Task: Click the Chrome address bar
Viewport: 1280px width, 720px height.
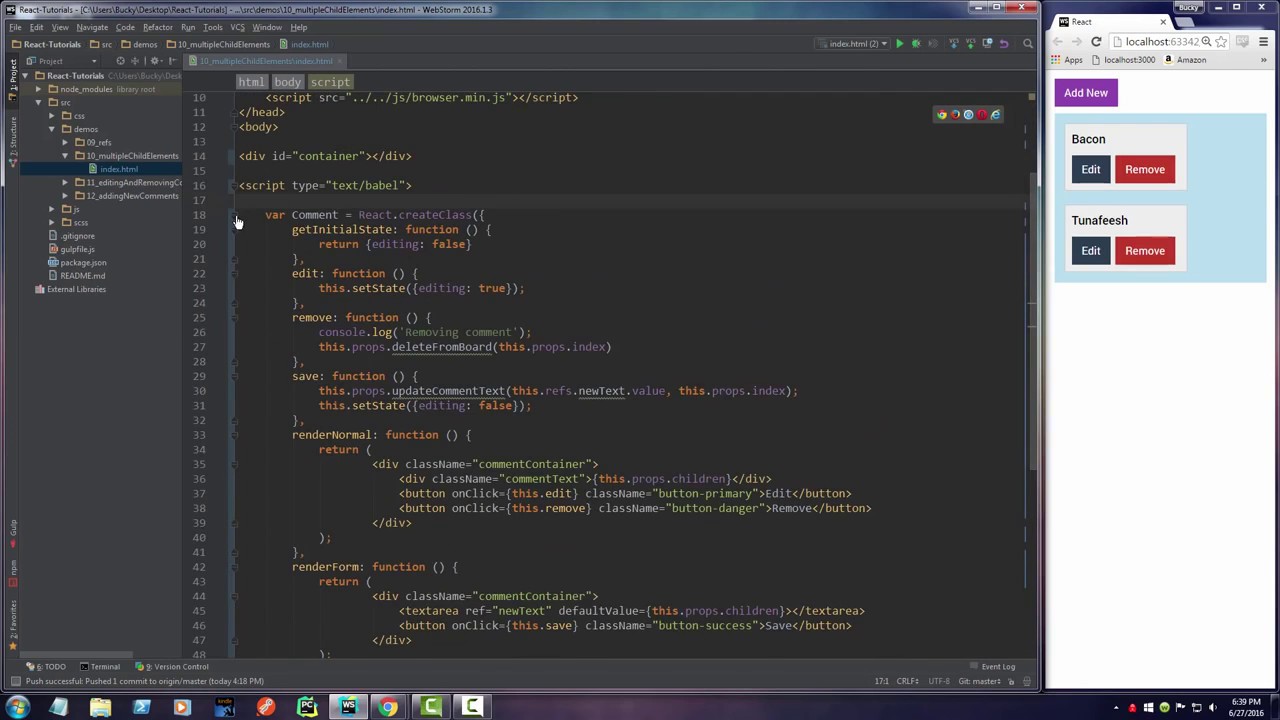Action: 1160,42
